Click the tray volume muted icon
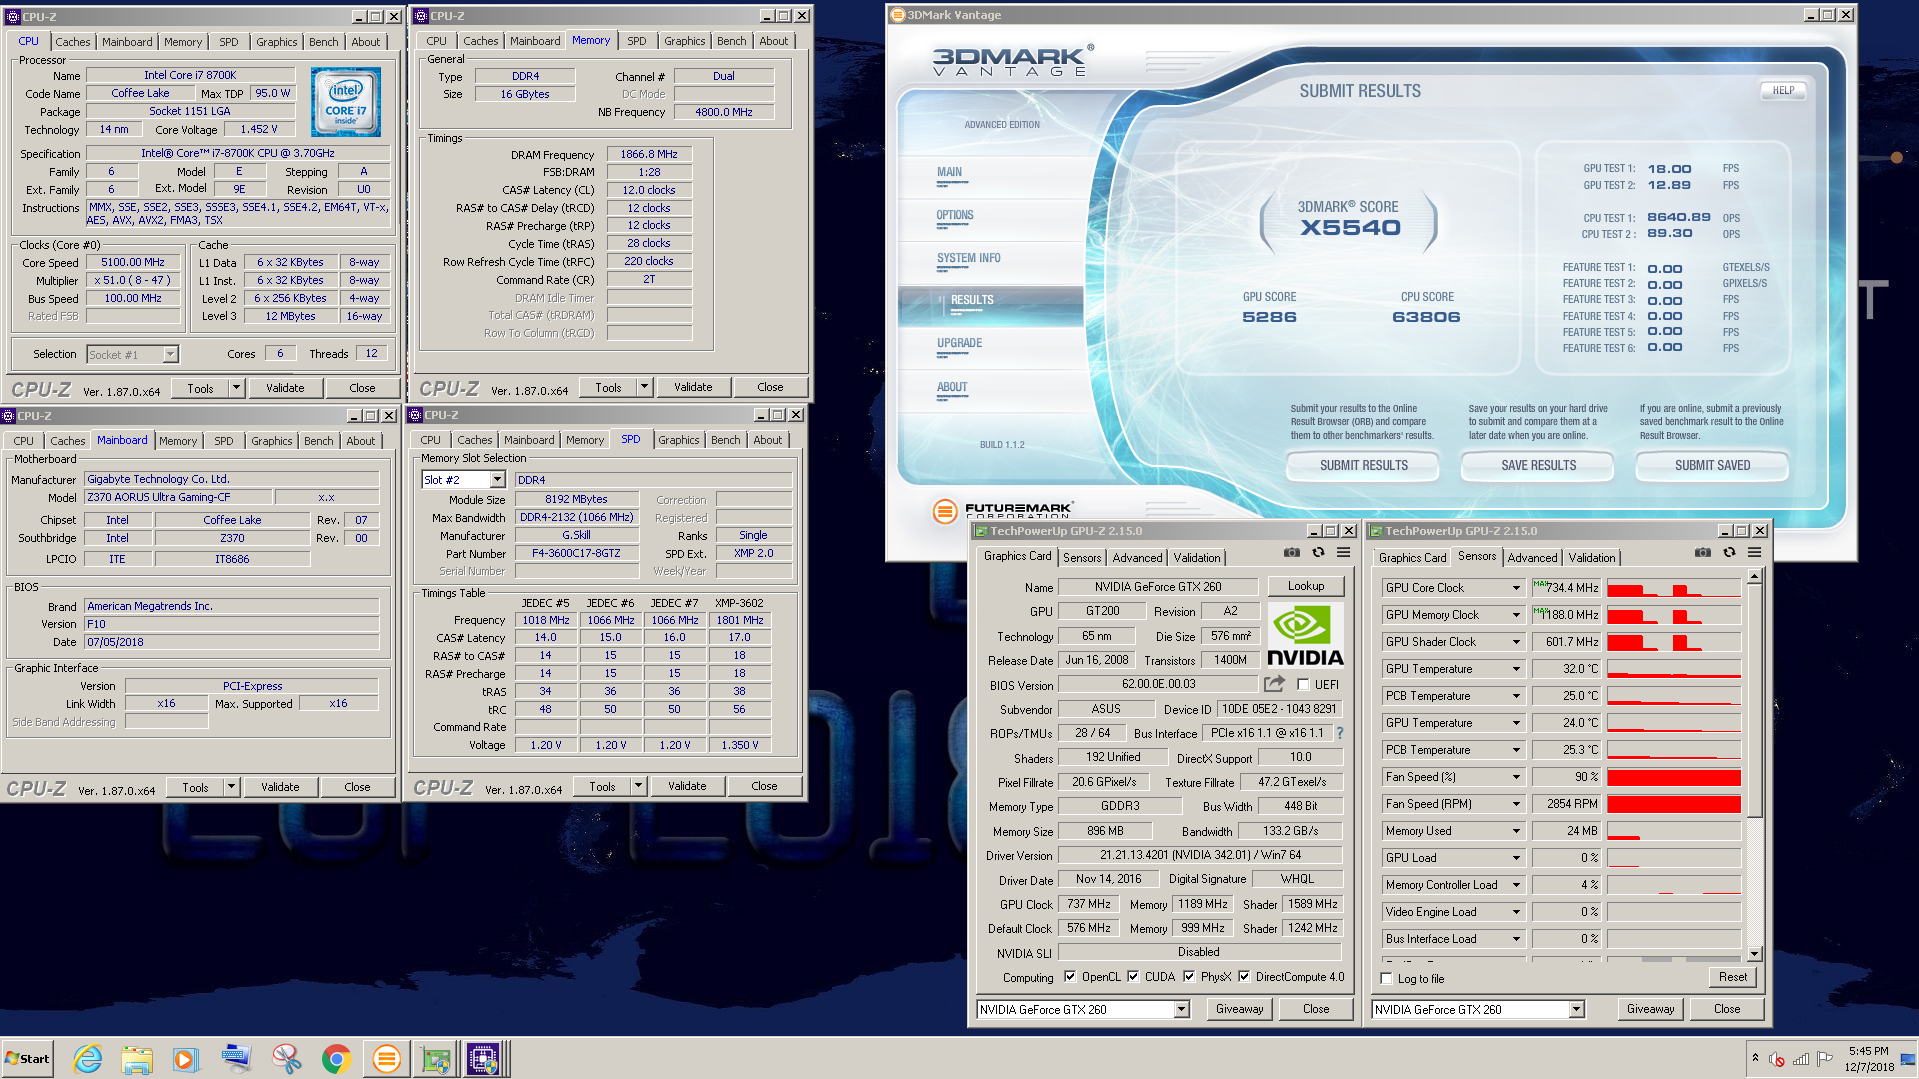 [x=1777, y=1059]
